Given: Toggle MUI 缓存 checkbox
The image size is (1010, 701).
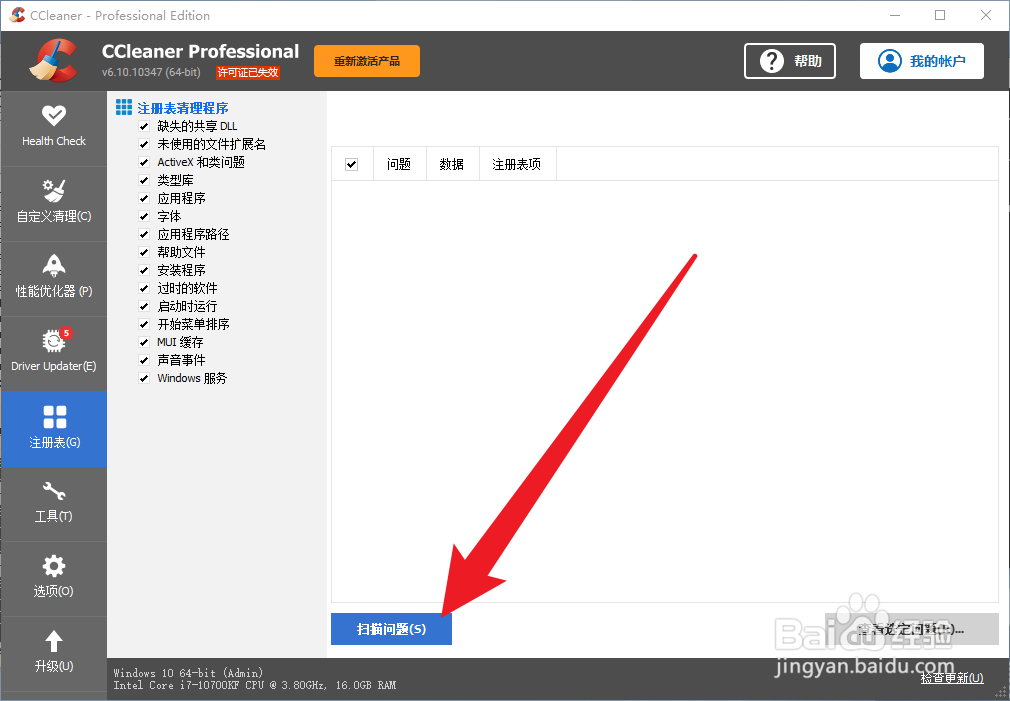Looking at the screenshot, I should click(144, 342).
